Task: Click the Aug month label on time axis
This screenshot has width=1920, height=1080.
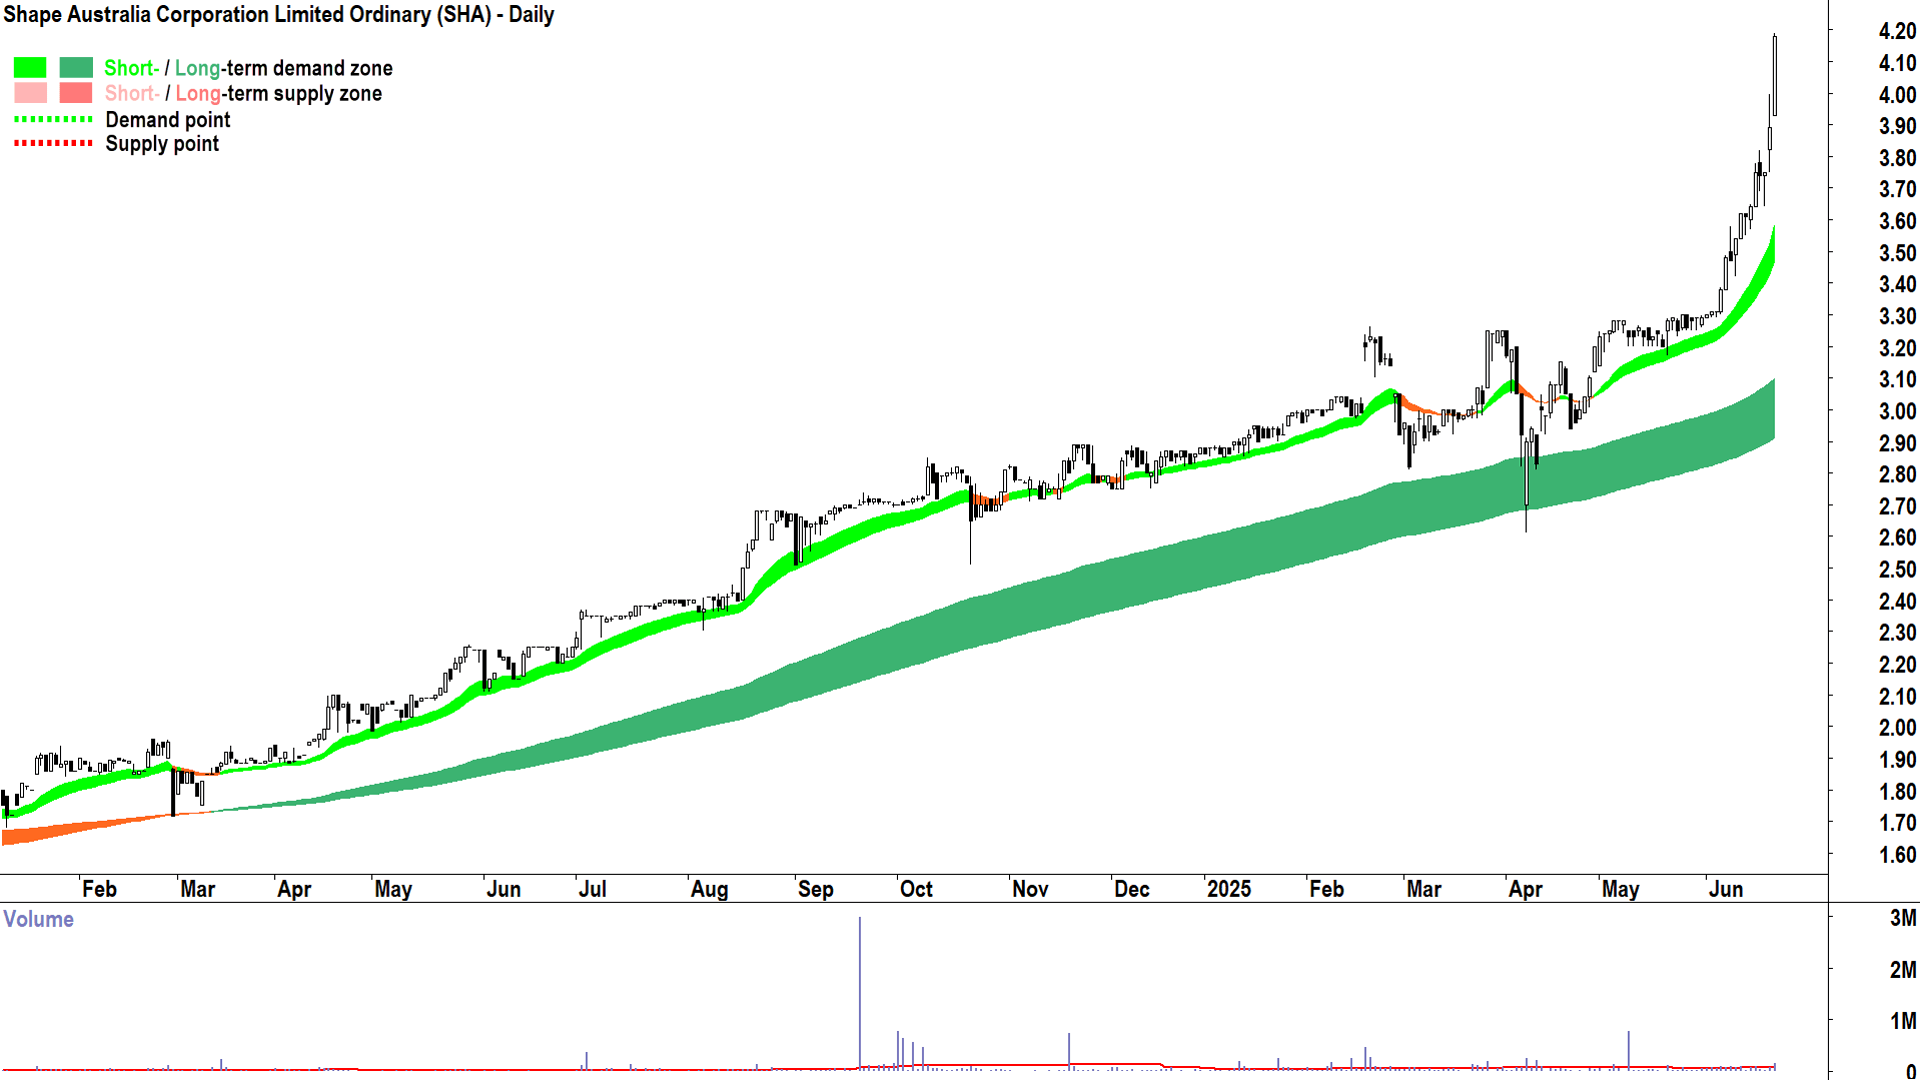Action: coord(710,889)
